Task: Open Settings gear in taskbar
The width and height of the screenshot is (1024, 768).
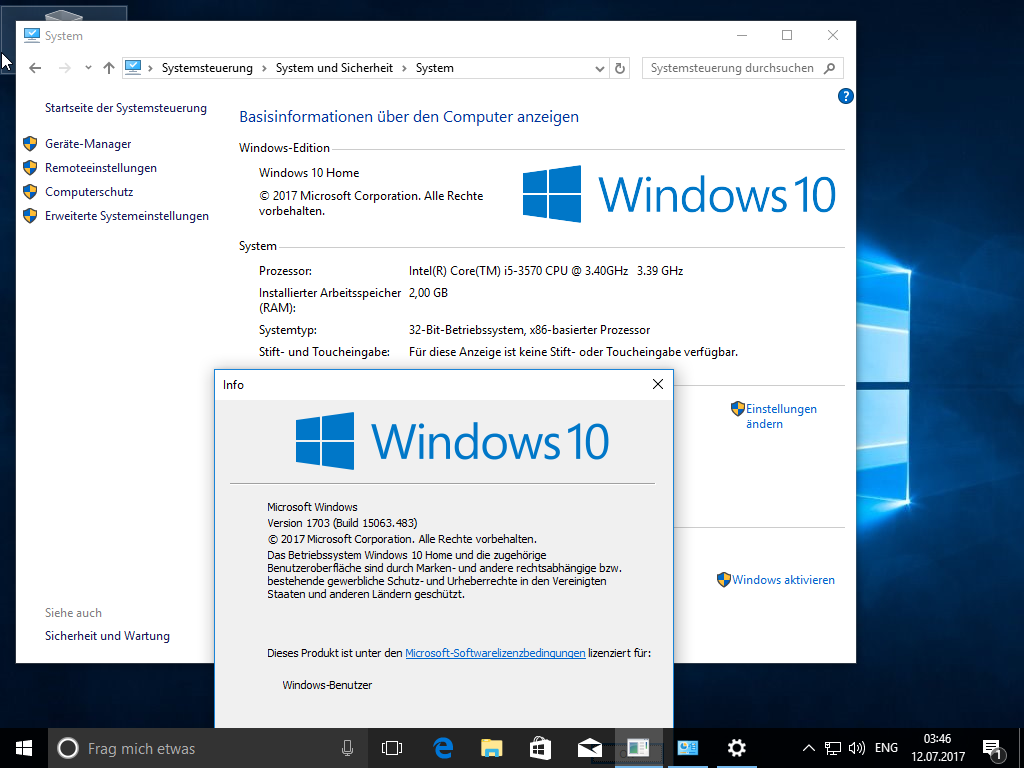Action: (737, 748)
